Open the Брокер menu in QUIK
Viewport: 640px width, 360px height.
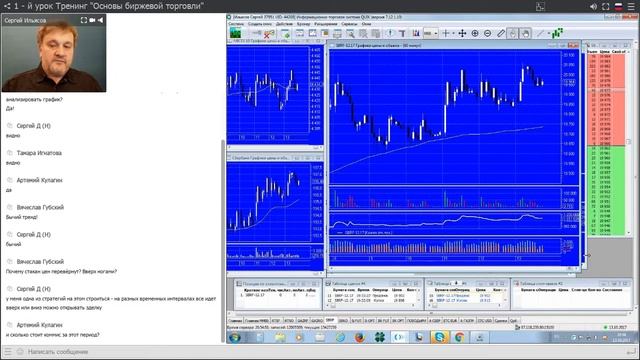(x=303, y=24)
